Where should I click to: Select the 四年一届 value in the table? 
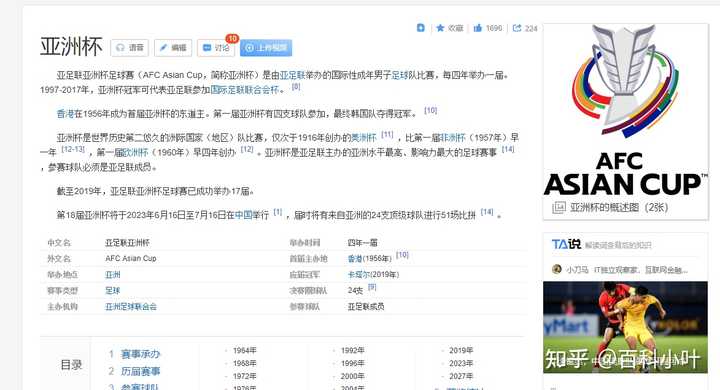[x=363, y=243]
